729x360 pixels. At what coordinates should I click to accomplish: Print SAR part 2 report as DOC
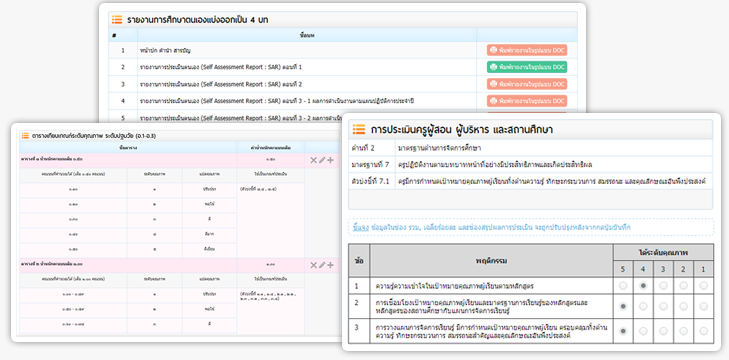[527, 84]
